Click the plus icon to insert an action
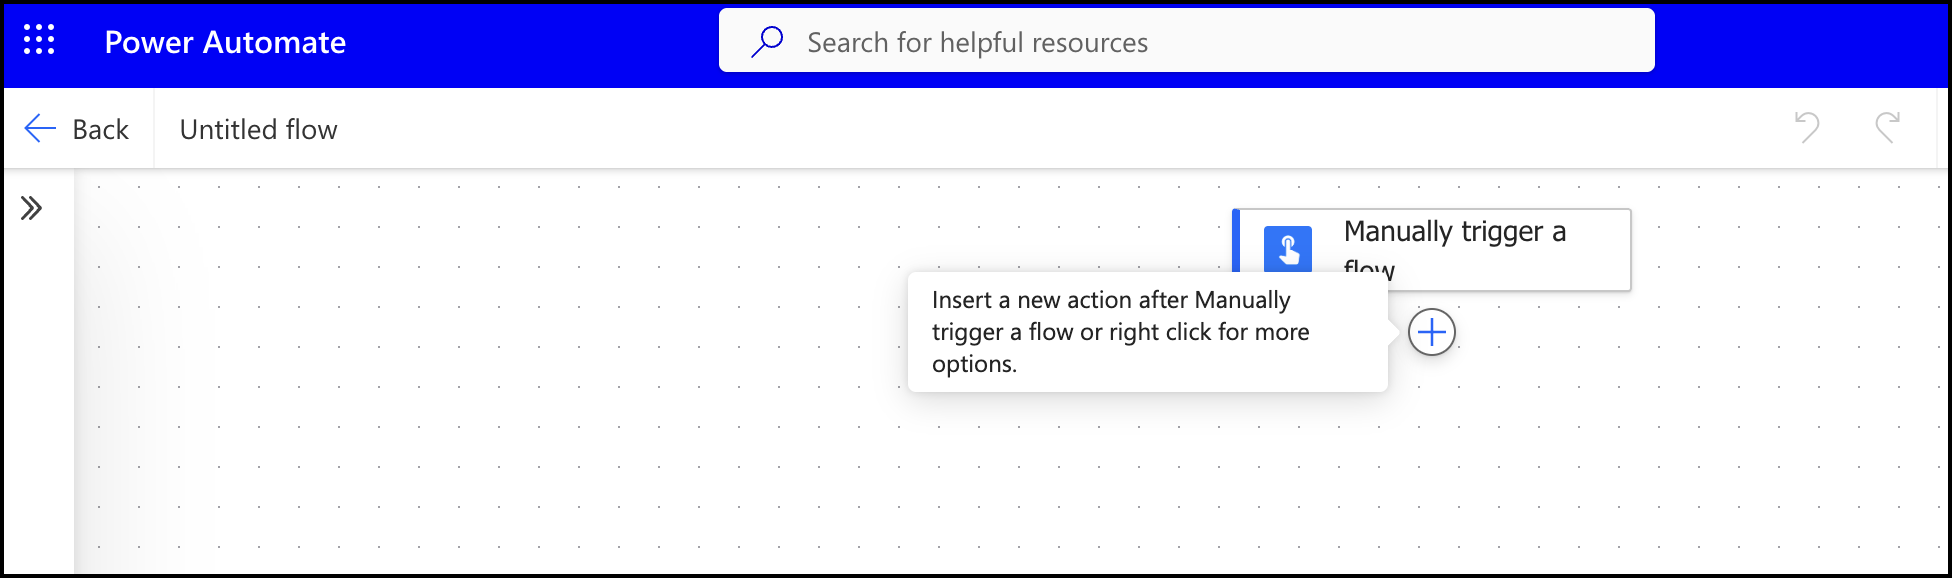 pos(1430,332)
